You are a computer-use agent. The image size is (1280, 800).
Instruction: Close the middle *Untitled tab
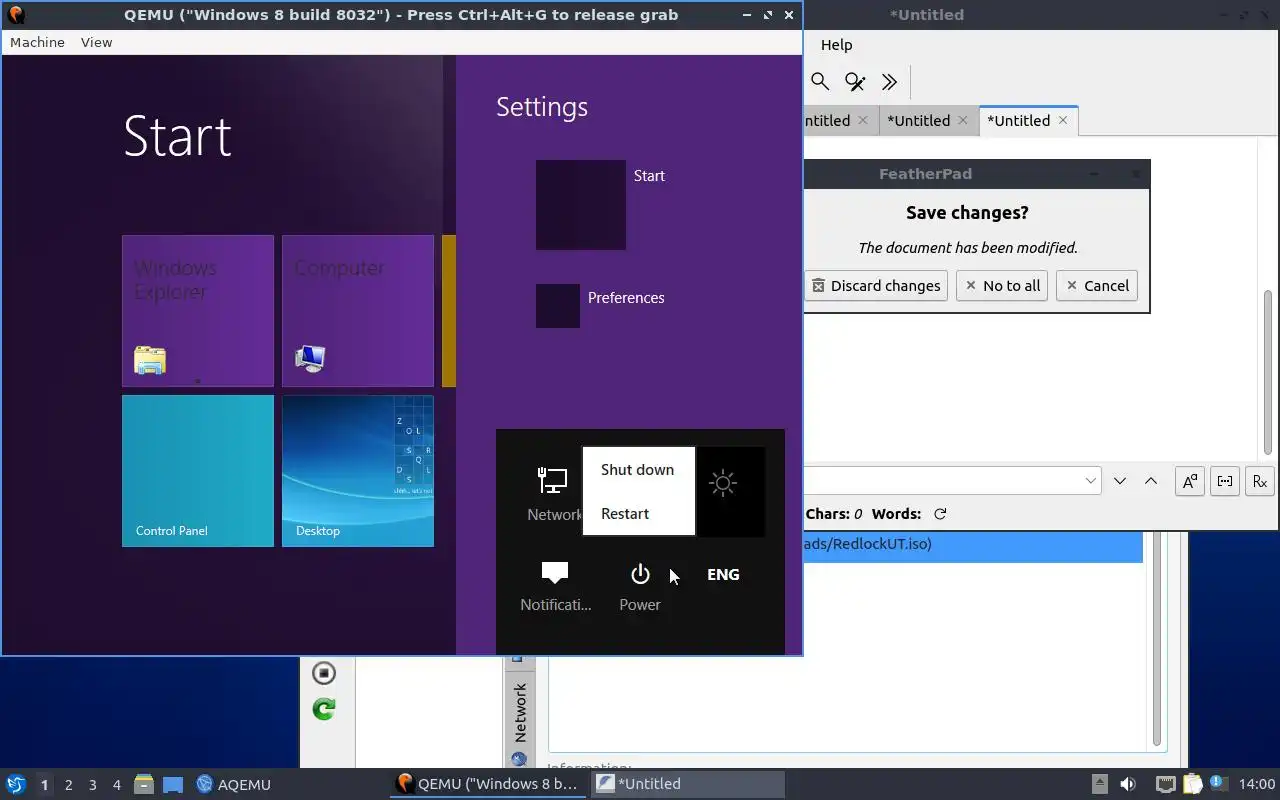(963, 120)
